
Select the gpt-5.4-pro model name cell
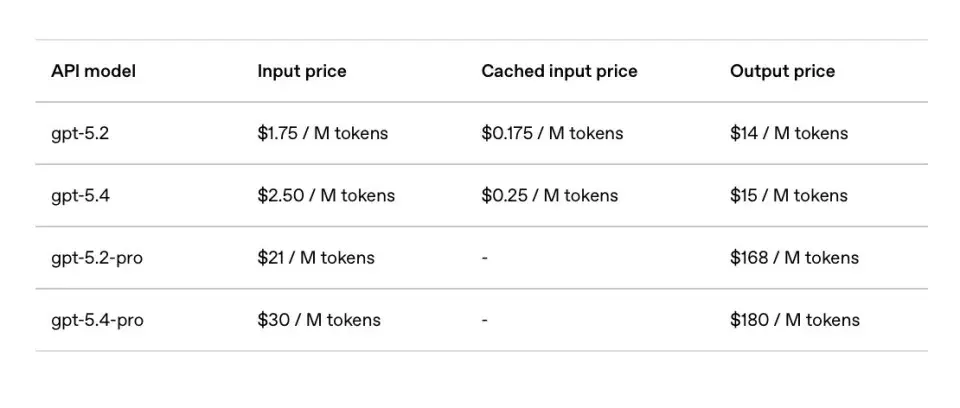(97, 320)
